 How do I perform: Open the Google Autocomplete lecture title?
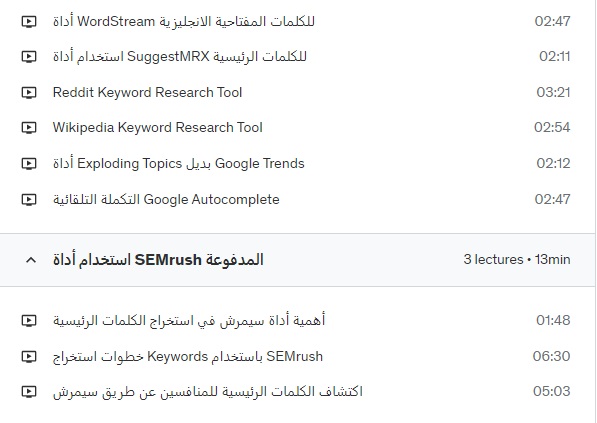pos(166,200)
